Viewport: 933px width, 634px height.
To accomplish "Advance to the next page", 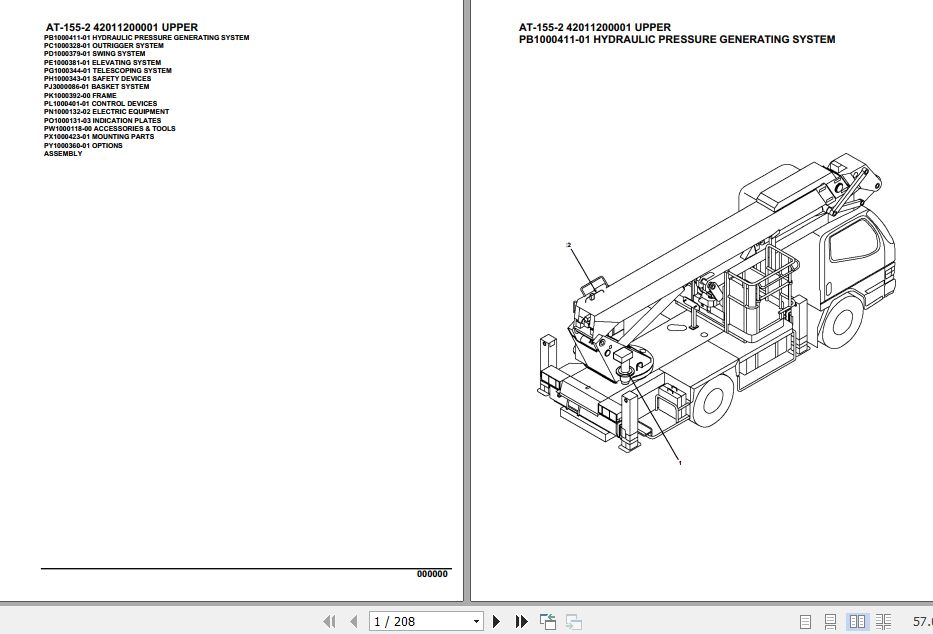I will tap(495, 621).
